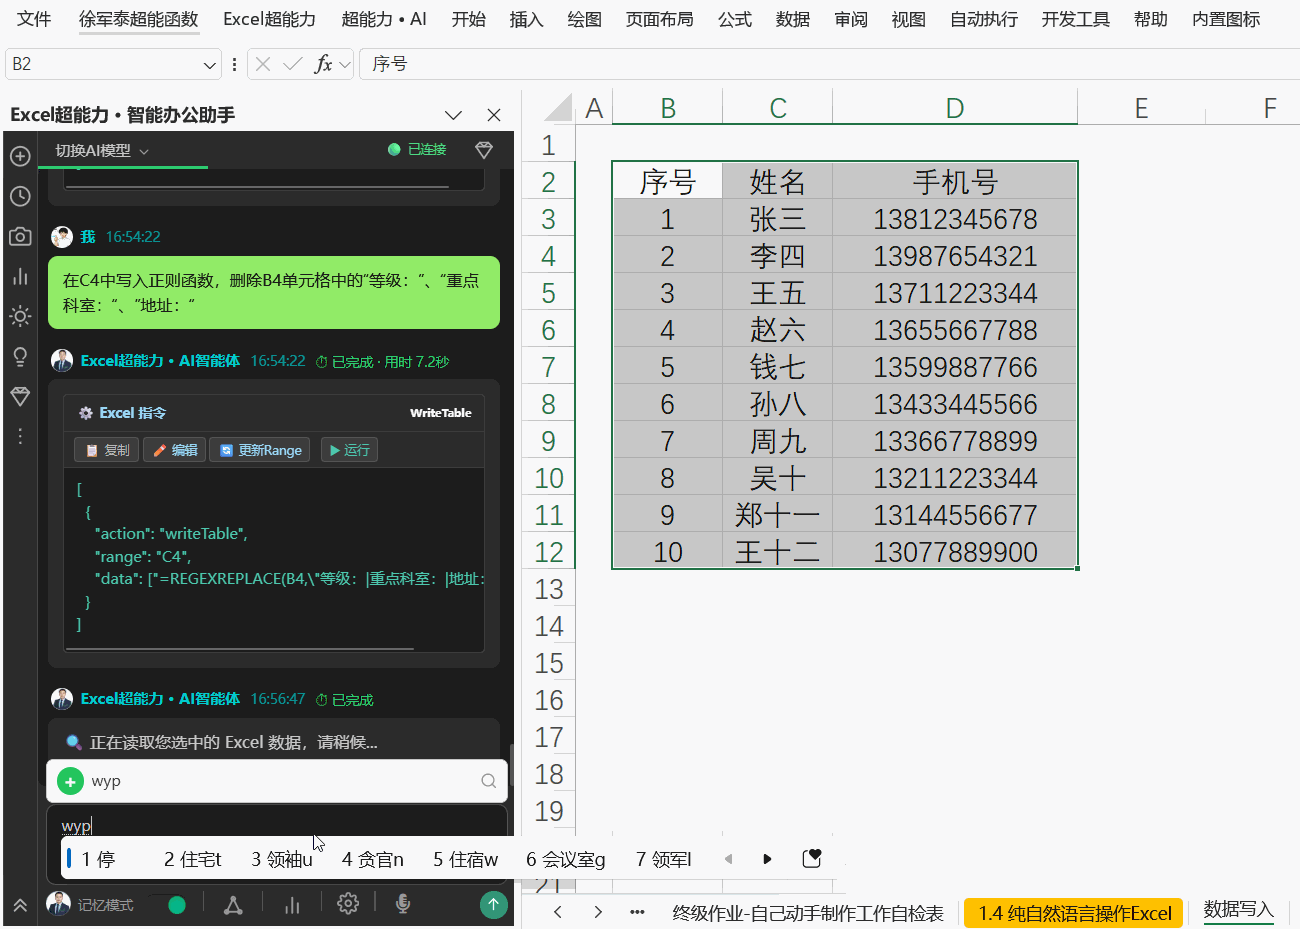Open the 插入 ribbon tab

[526, 19]
